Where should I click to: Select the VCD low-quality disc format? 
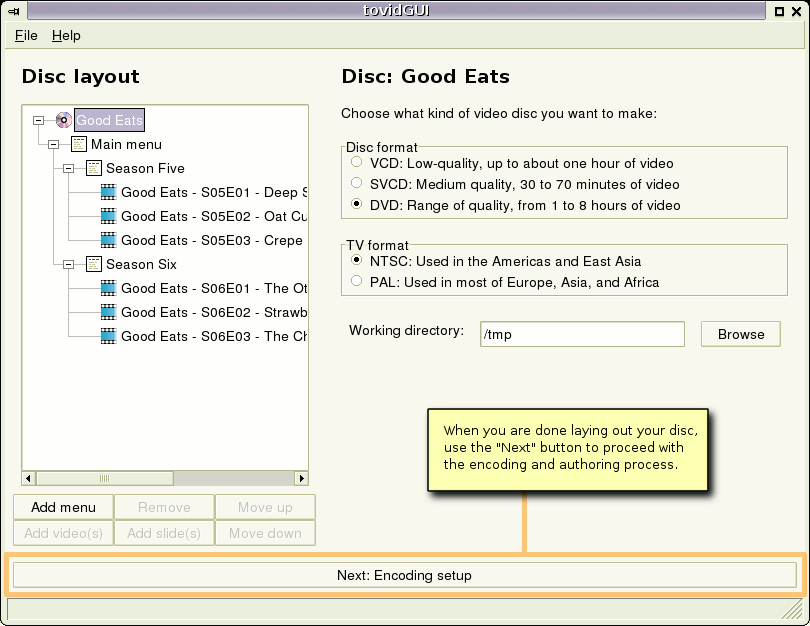coord(356,162)
